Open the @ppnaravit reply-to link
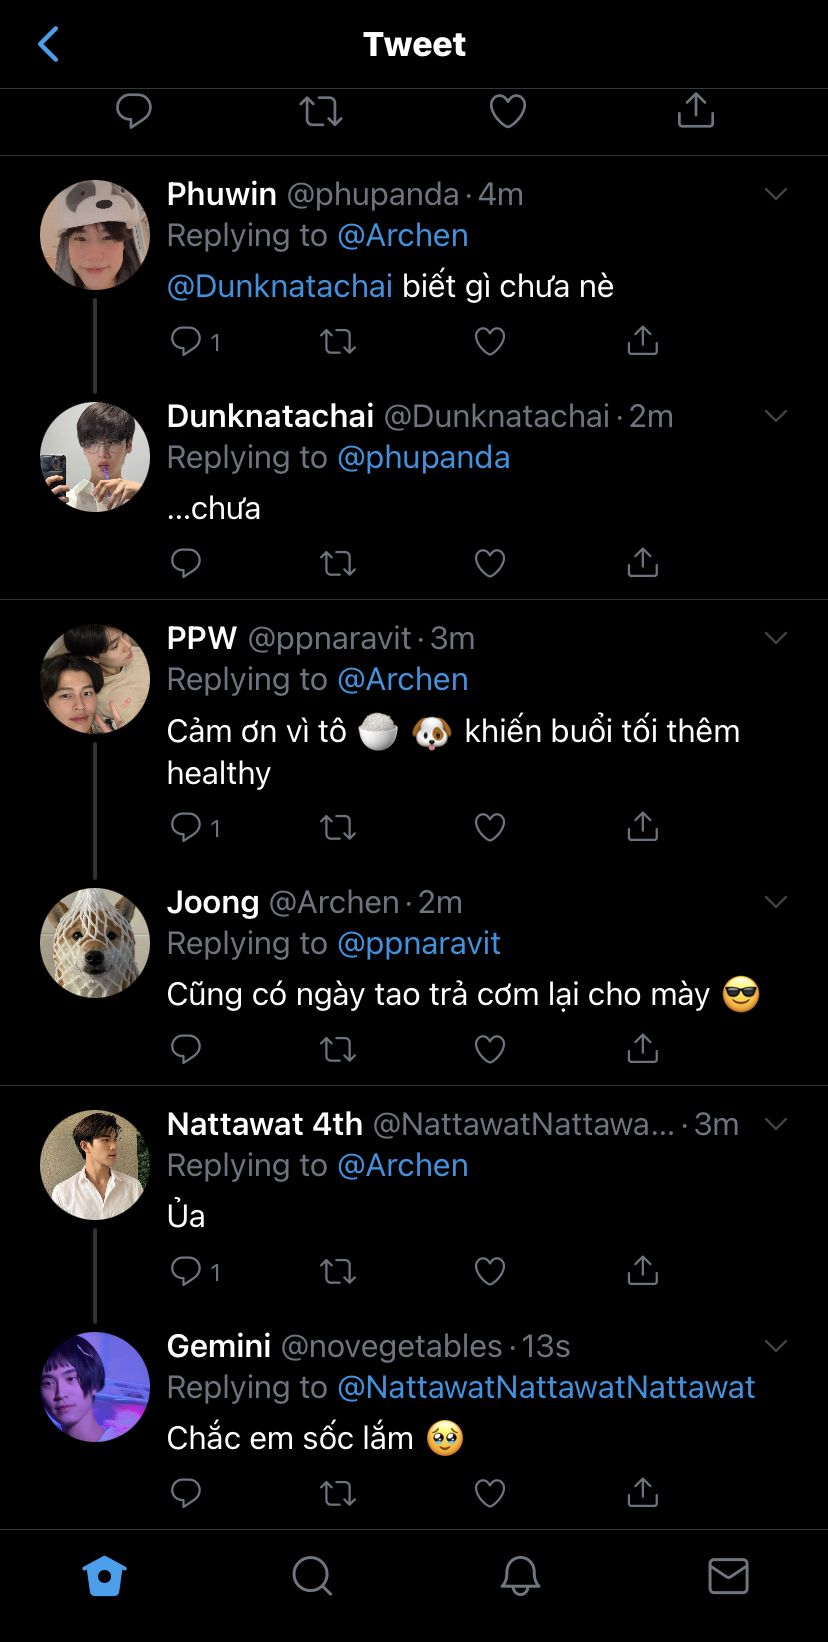The height and width of the screenshot is (1642, 828). [419, 943]
